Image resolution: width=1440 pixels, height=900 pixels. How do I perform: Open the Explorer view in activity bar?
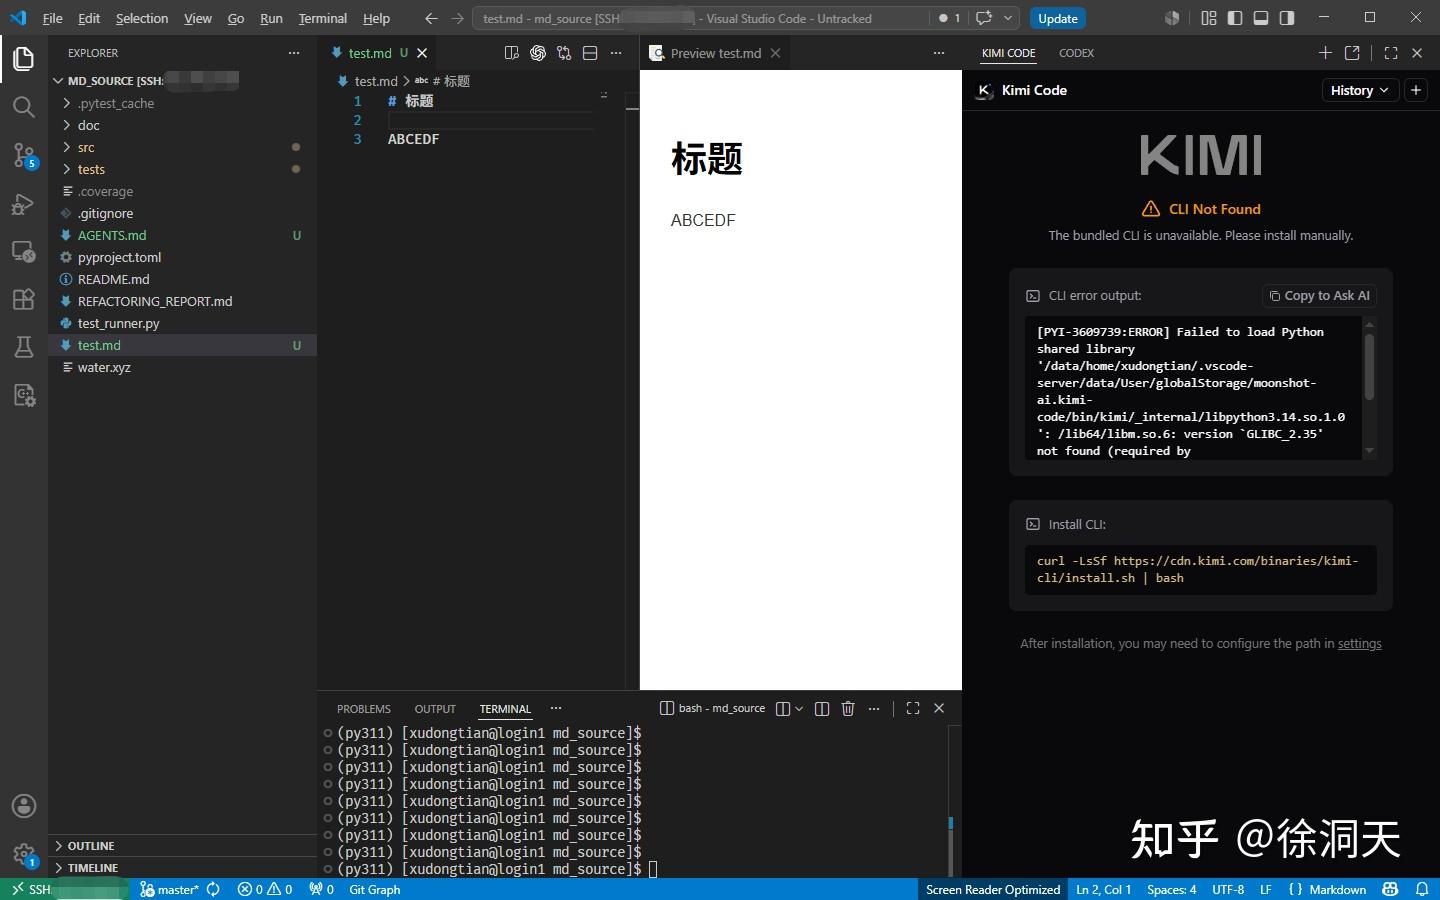[24, 59]
